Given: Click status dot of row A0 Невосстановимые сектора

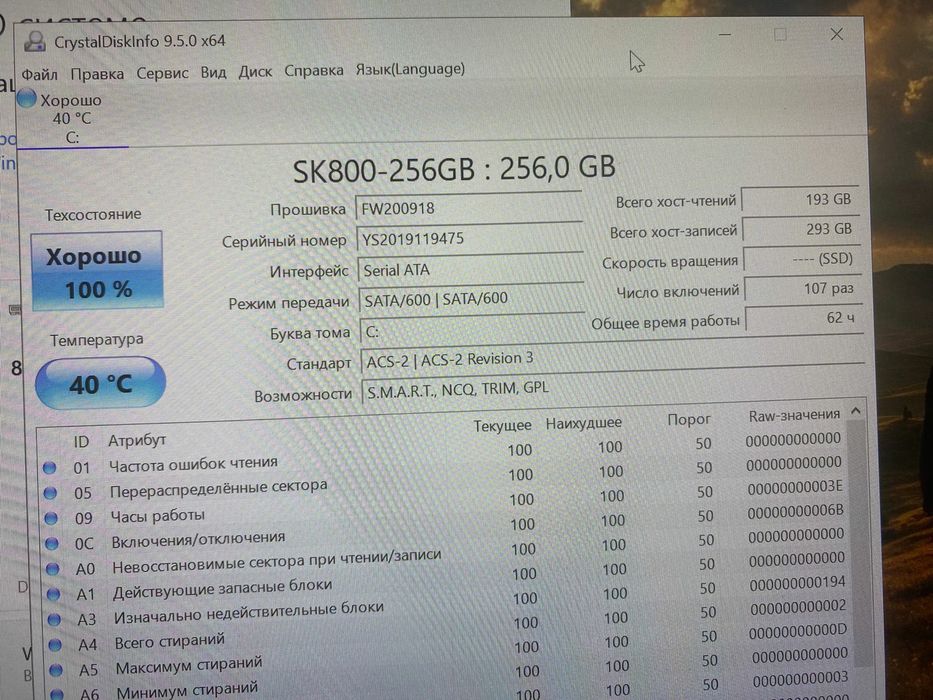Looking at the screenshot, I should [x=52, y=569].
